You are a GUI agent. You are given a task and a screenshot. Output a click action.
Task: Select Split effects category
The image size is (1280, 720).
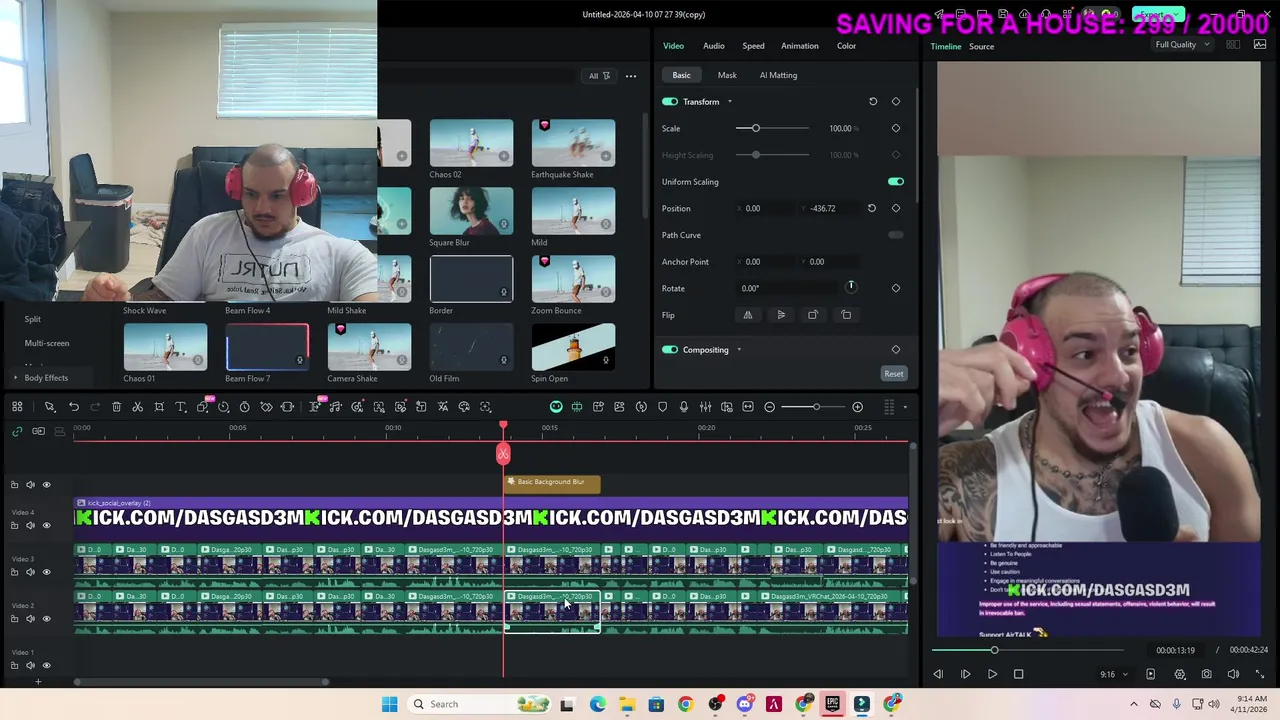click(x=32, y=319)
